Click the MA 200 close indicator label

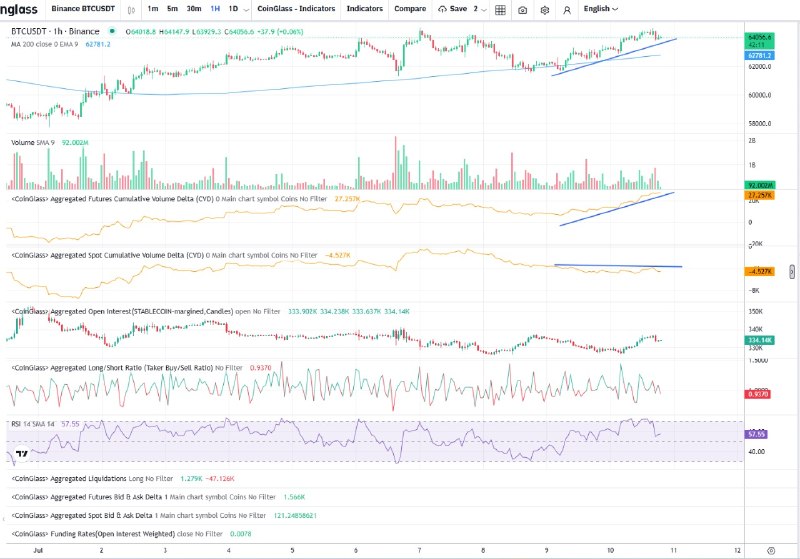point(45,44)
